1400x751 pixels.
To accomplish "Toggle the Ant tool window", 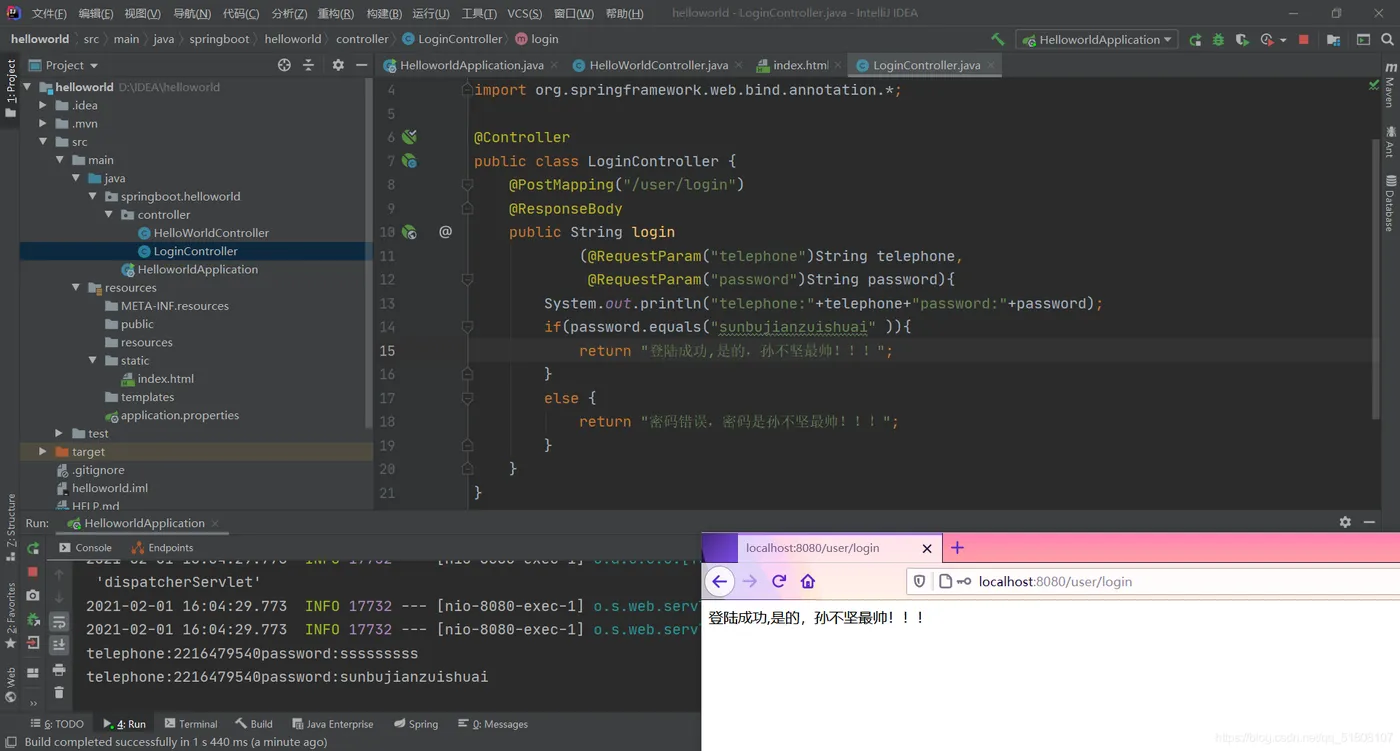I will (x=1389, y=141).
